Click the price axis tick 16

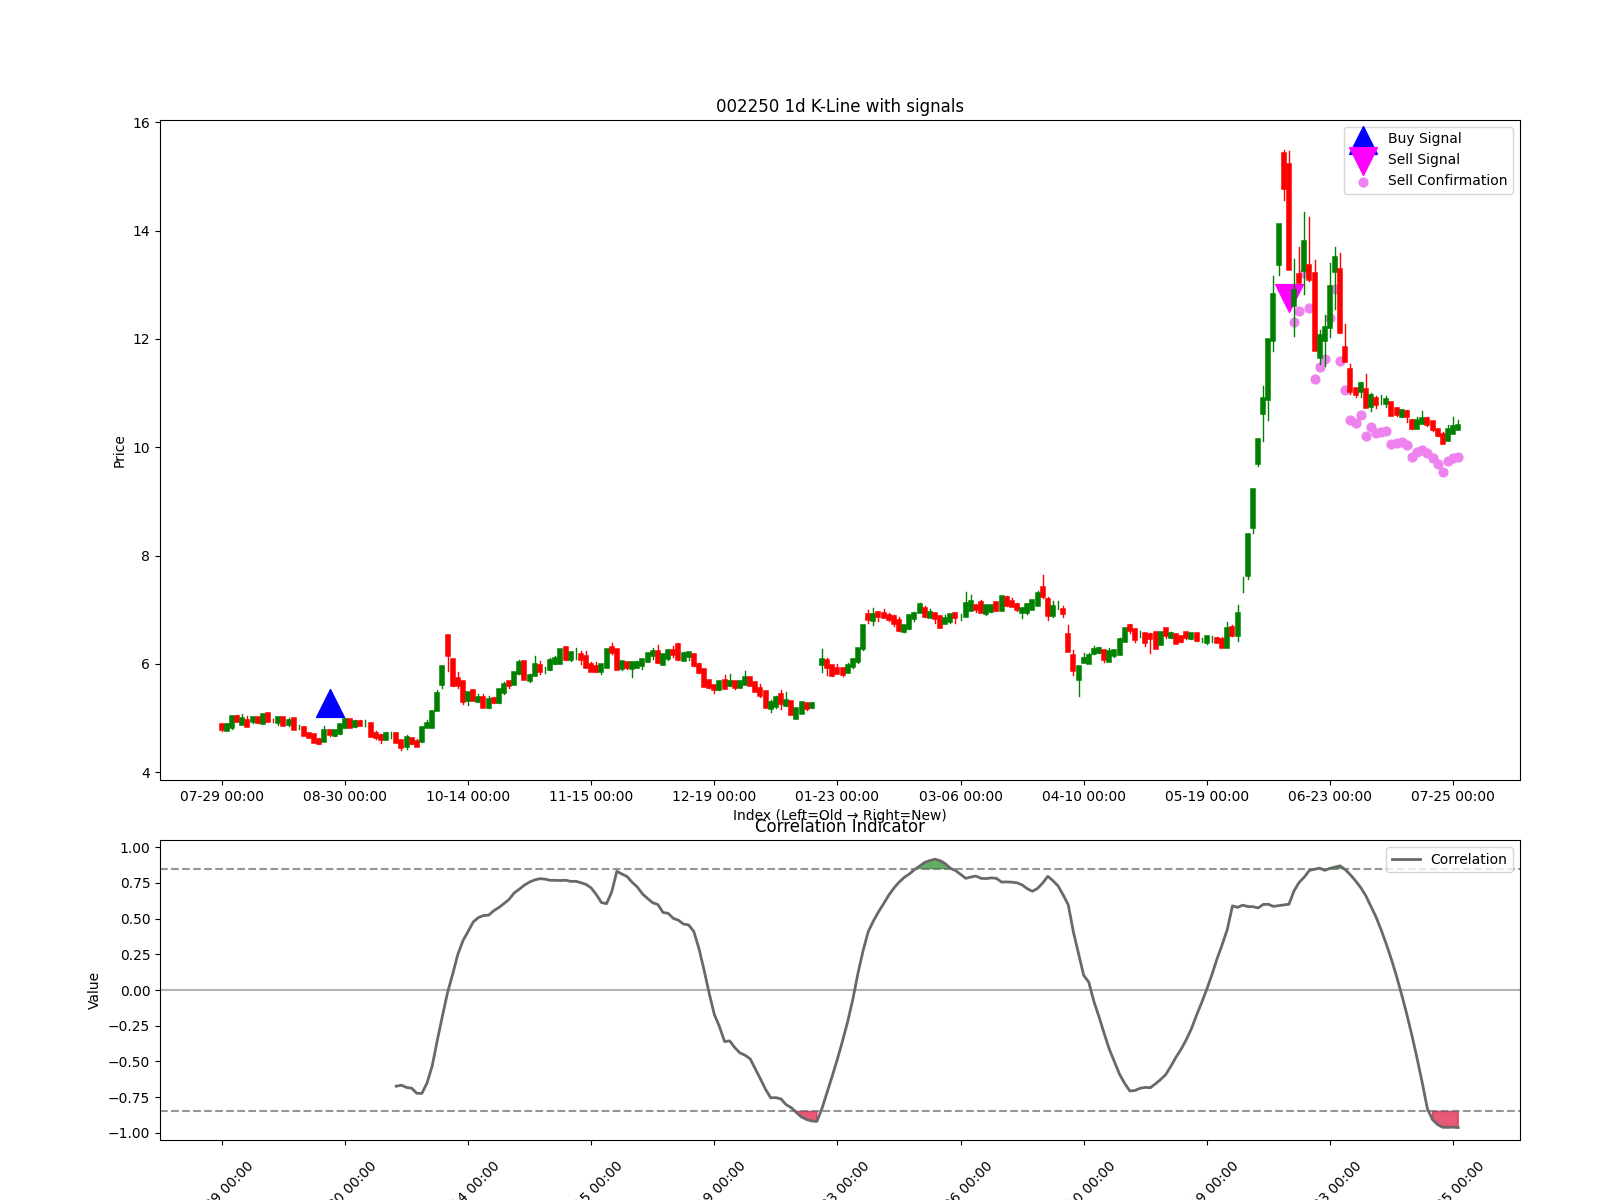click(141, 123)
